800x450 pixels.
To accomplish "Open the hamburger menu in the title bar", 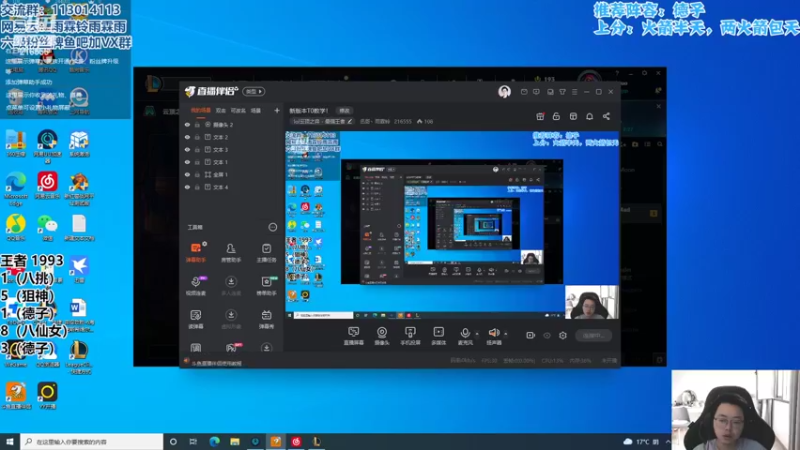I will (x=574, y=92).
